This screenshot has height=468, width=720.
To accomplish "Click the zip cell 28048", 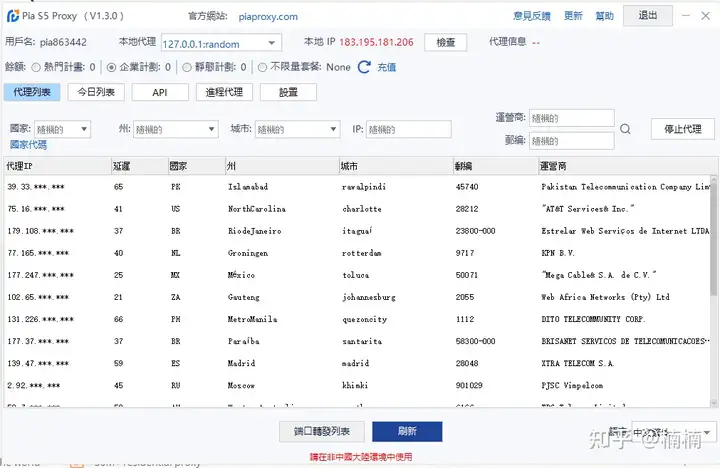I will tap(467, 363).
